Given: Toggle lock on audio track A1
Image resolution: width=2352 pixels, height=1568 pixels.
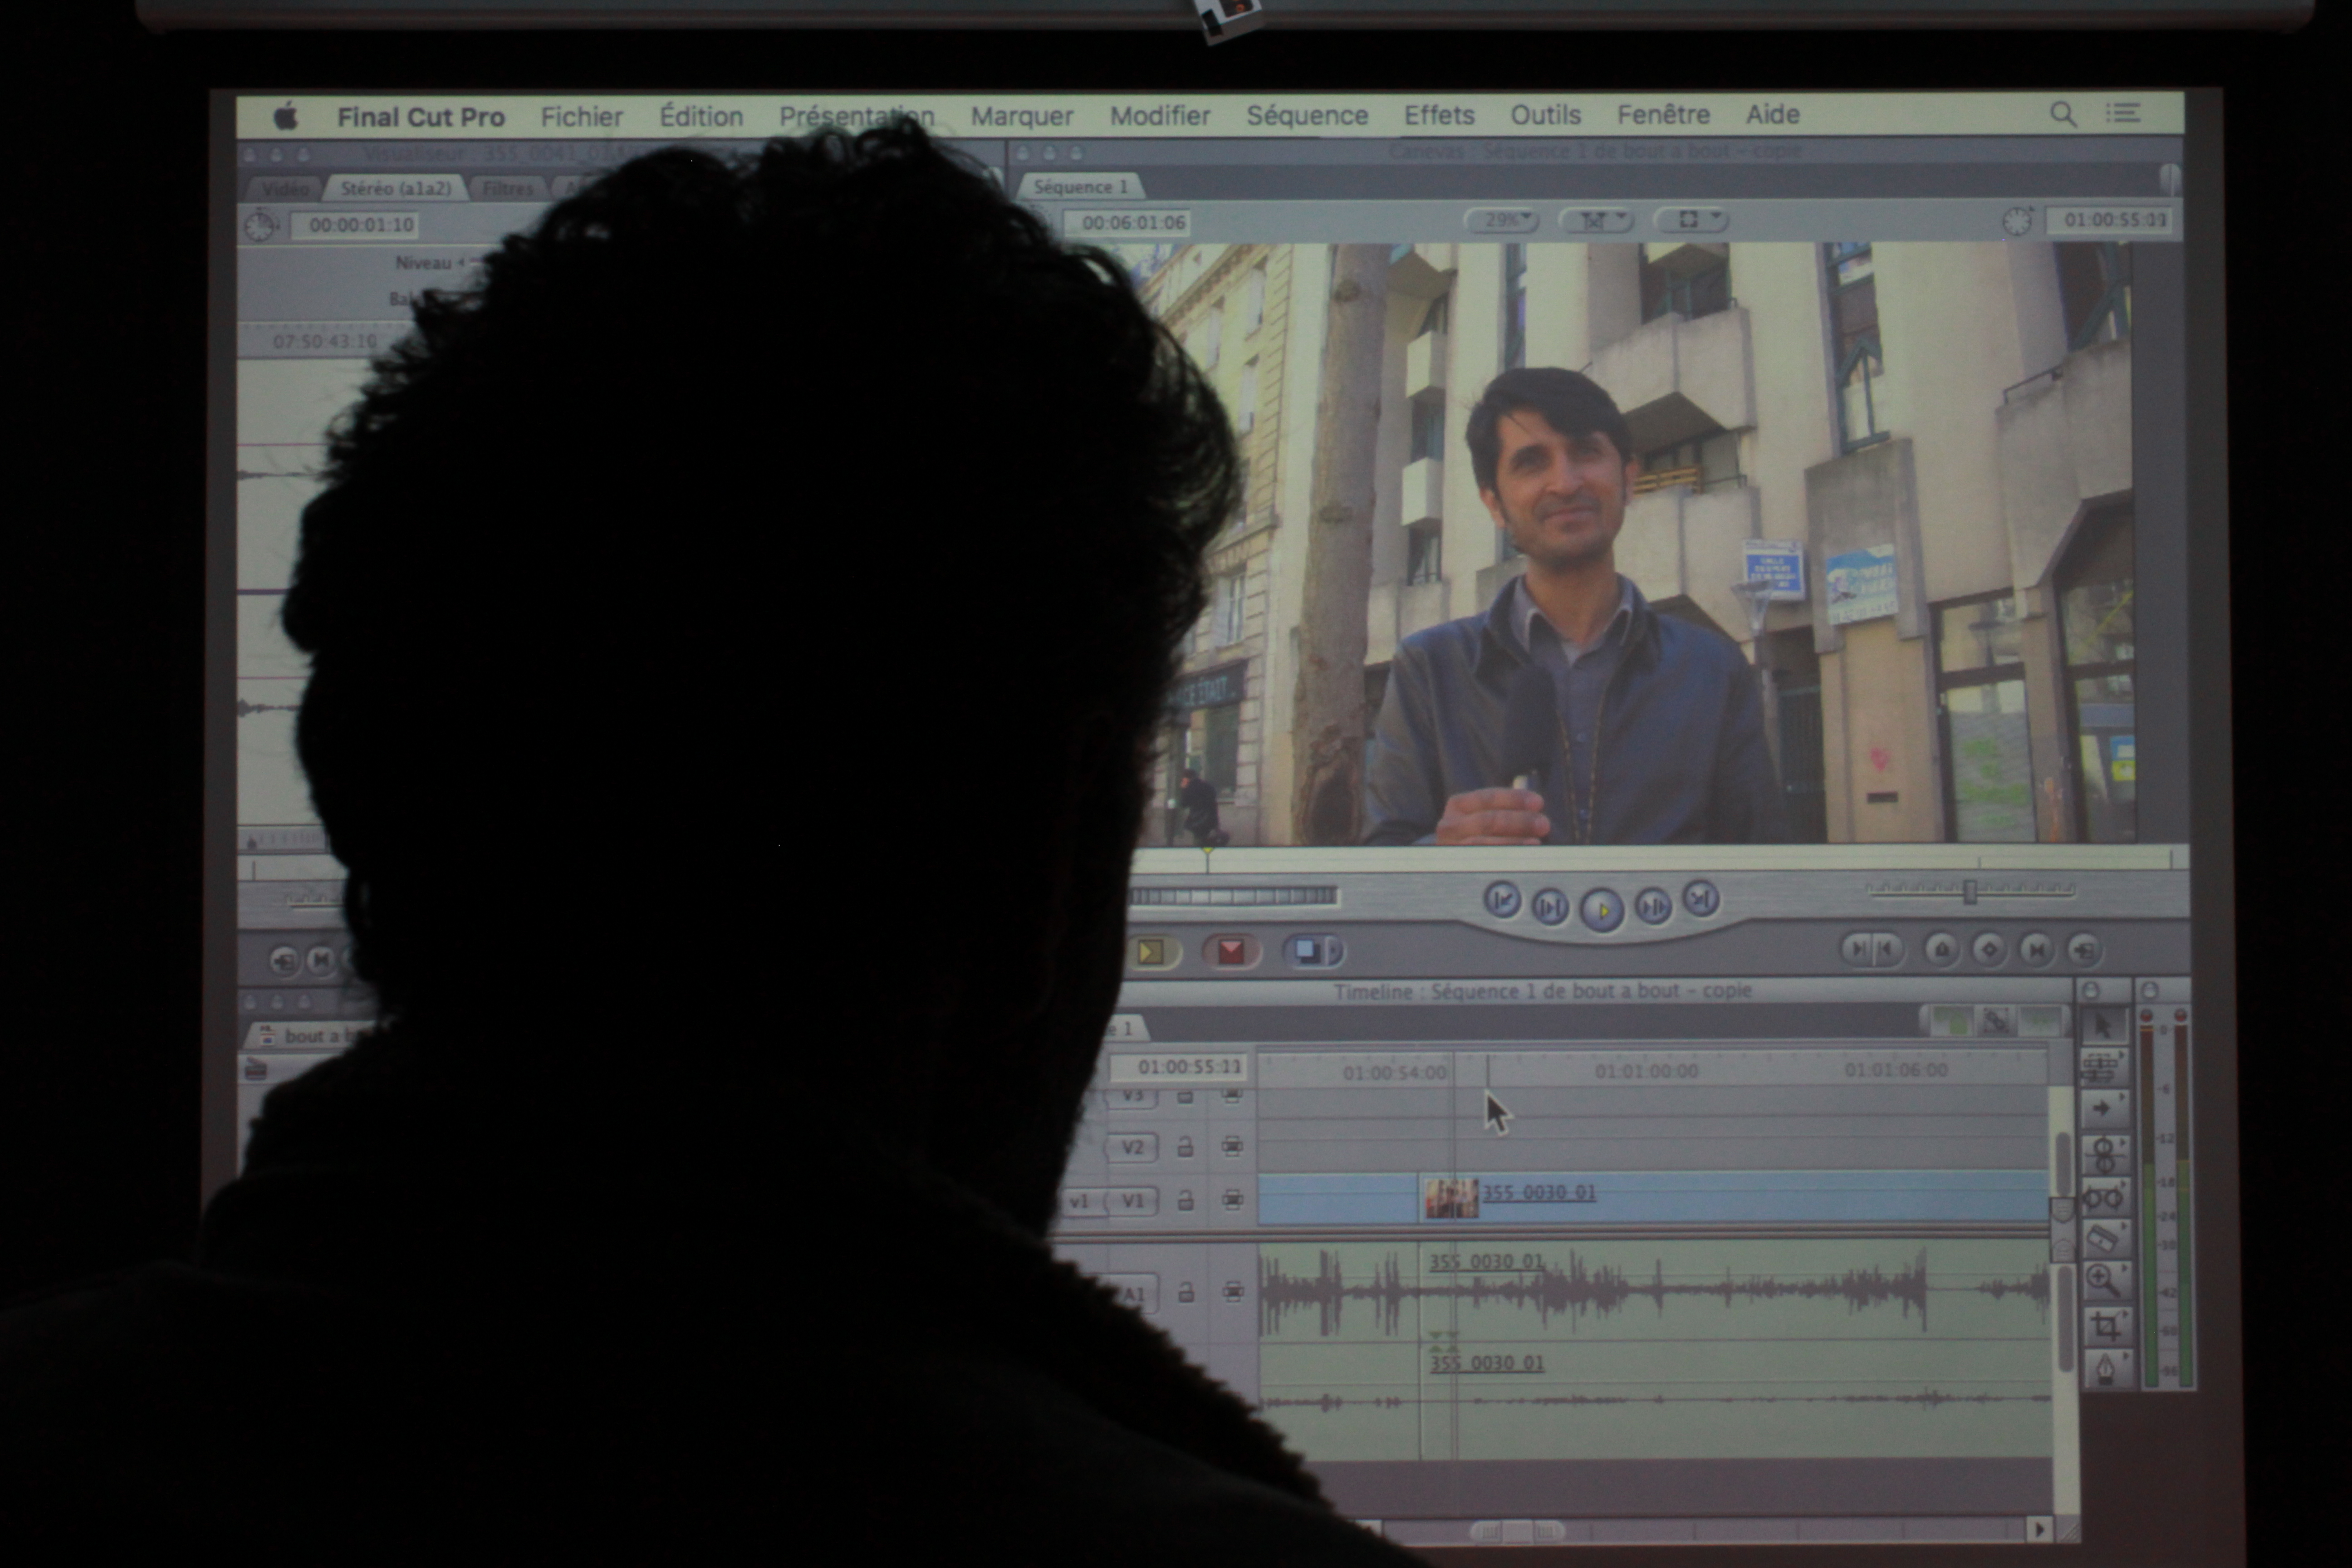Looking at the screenshot, I should point(1186,1292).
